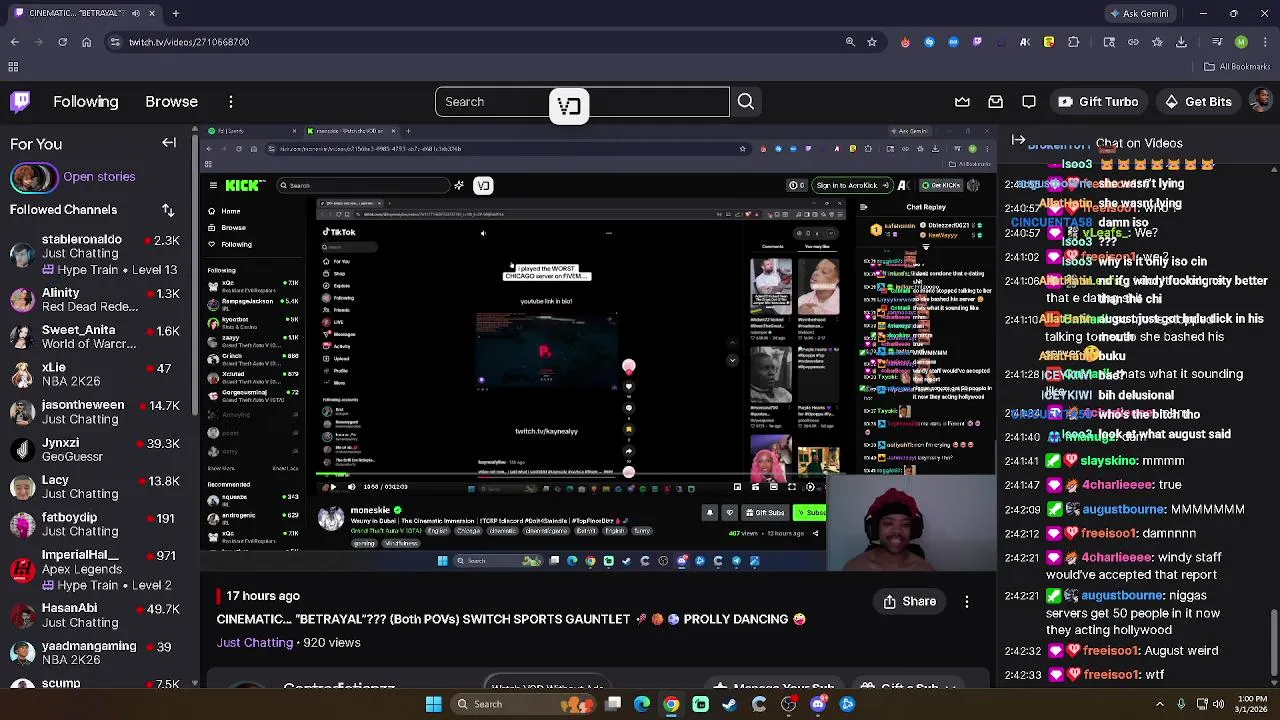Open xLie channel in sidebar
Viewport: 1280px width, 720px height.
pos(95,375)
